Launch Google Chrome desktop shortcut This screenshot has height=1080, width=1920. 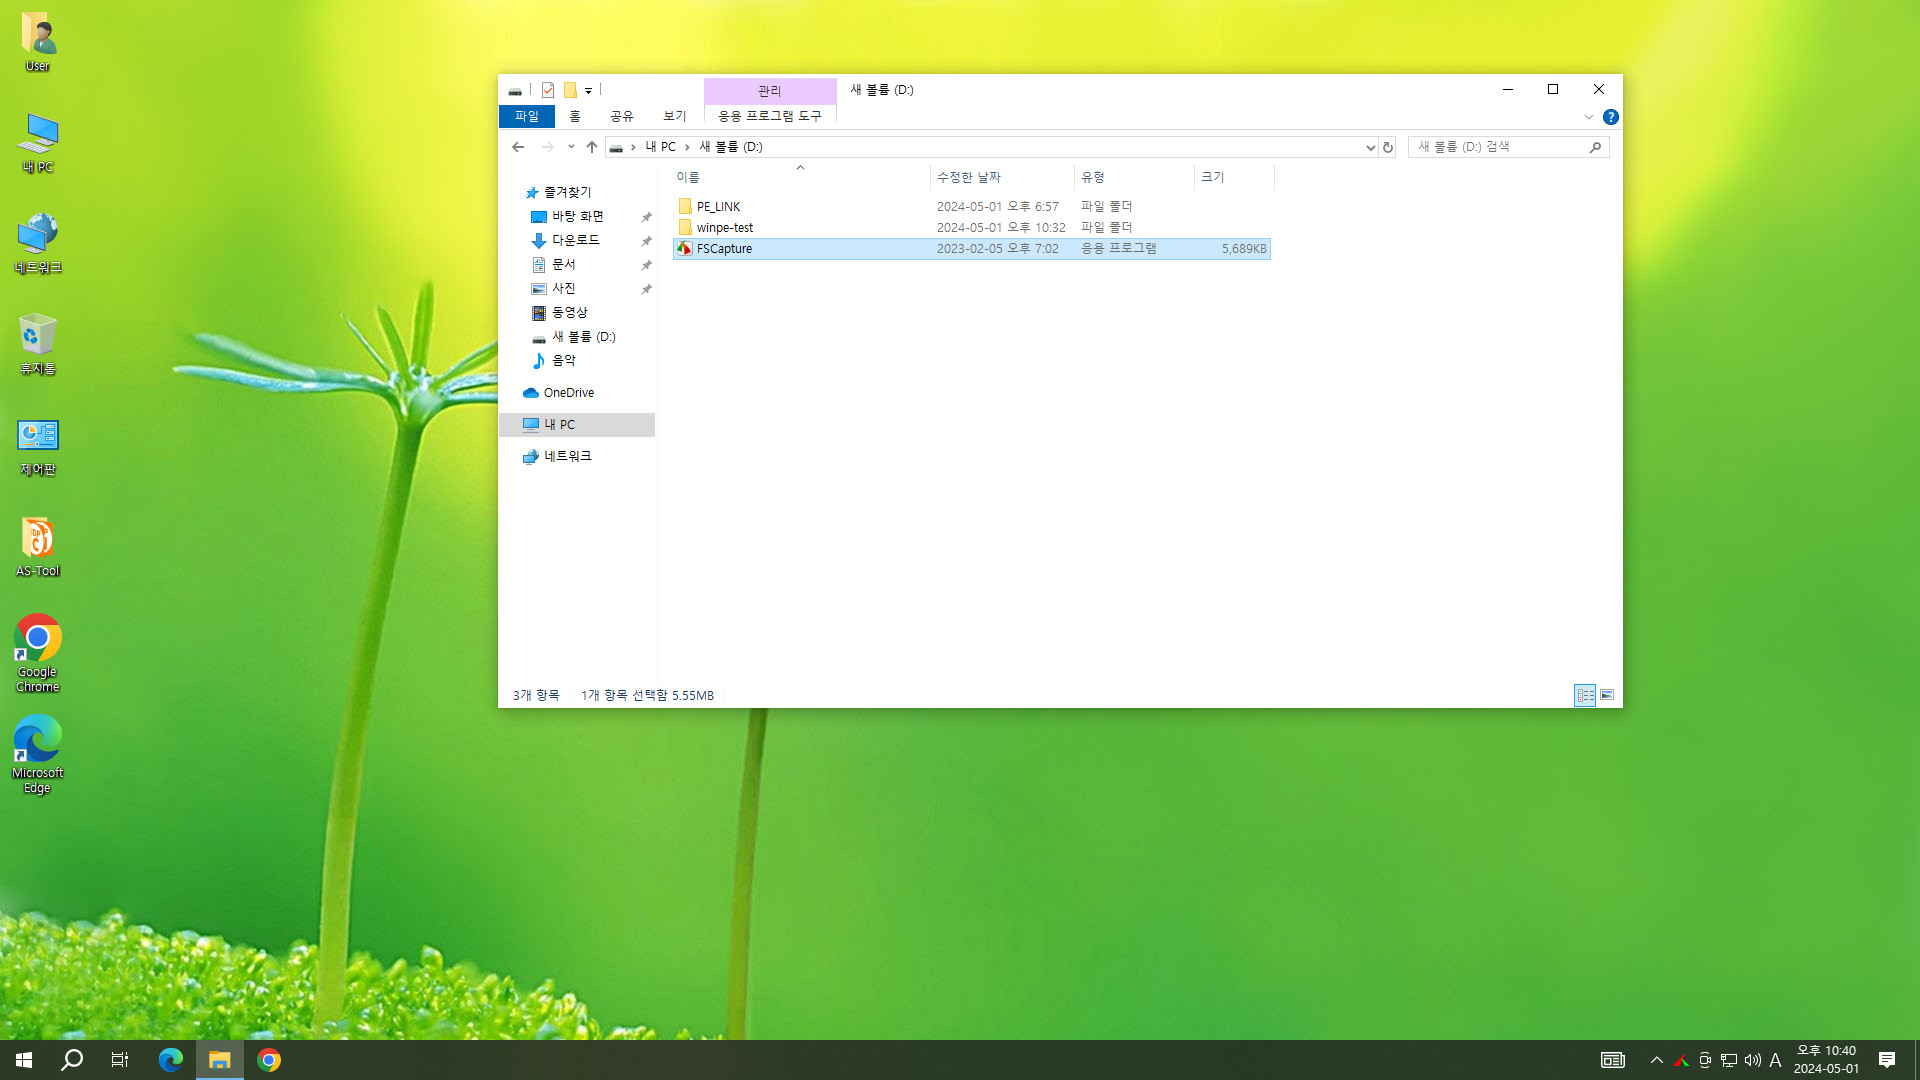coord(38,653)
